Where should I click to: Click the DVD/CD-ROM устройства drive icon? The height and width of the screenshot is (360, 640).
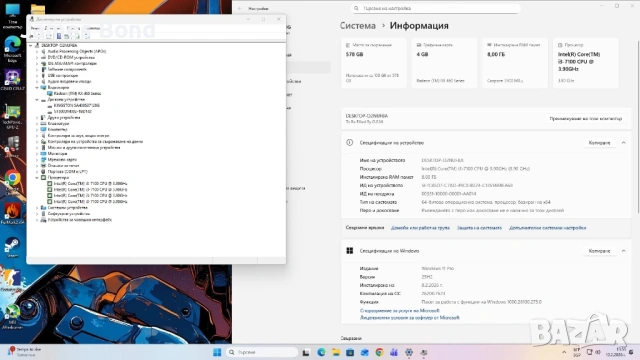point(43,58)
